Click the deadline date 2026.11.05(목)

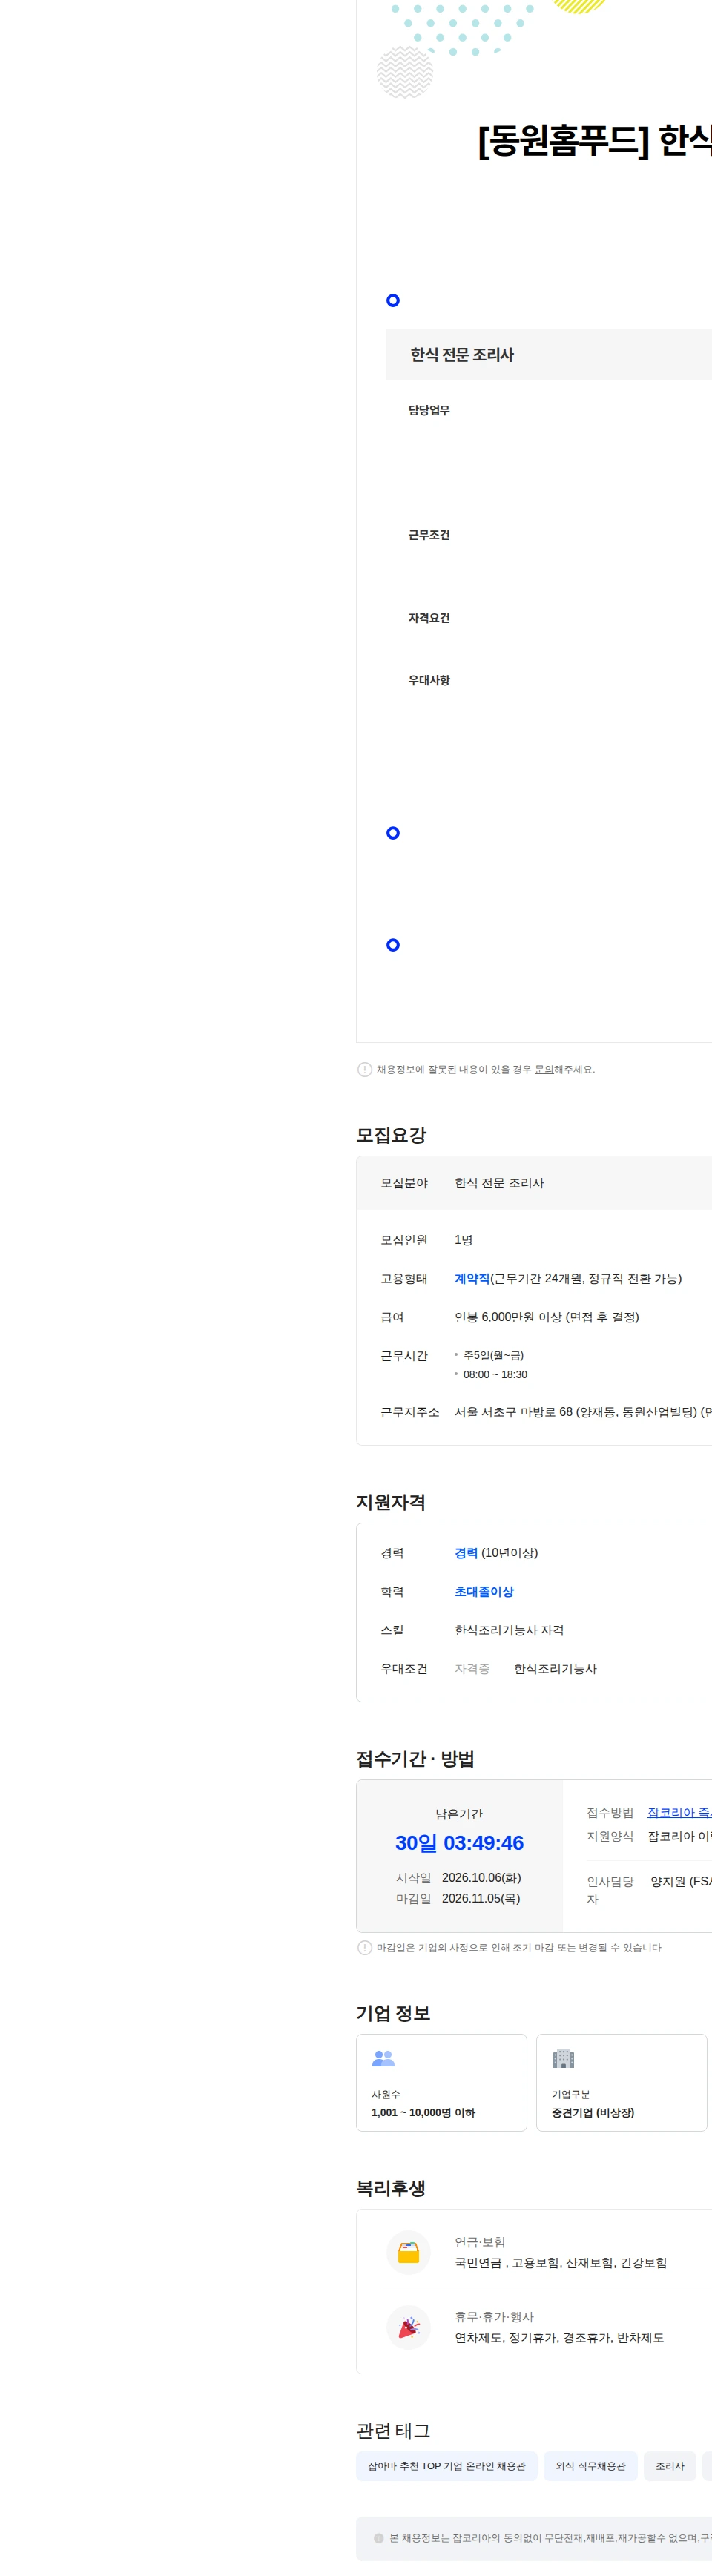481,1898
